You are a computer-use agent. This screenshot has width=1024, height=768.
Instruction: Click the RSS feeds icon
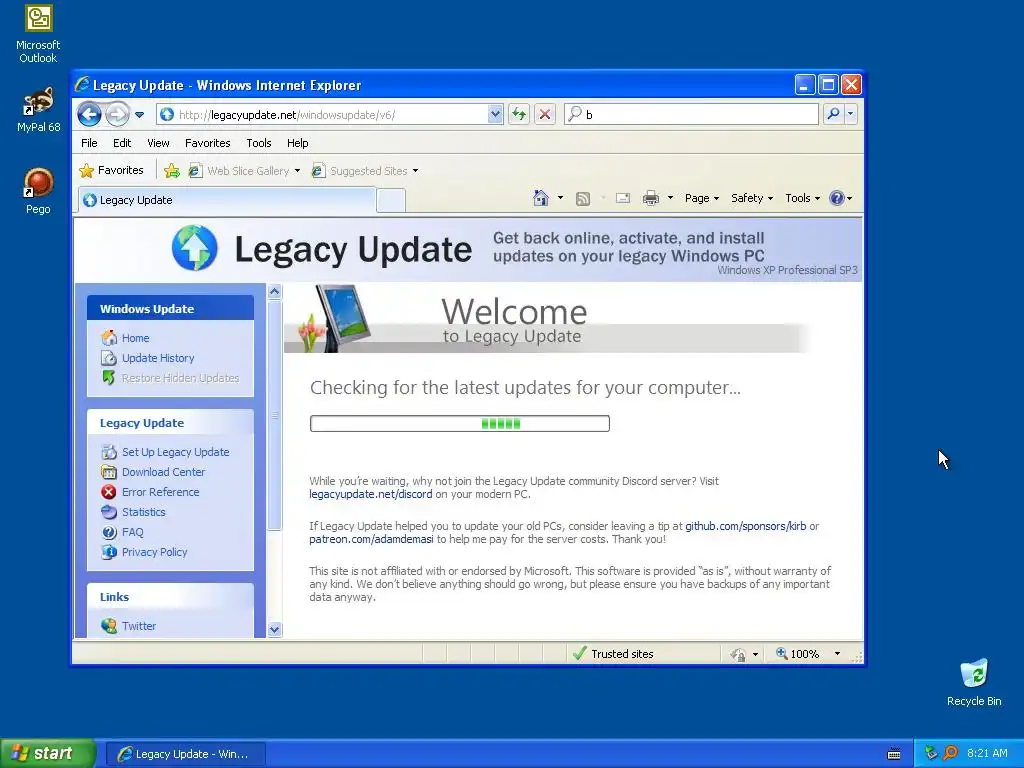click(x=583, y=199)
